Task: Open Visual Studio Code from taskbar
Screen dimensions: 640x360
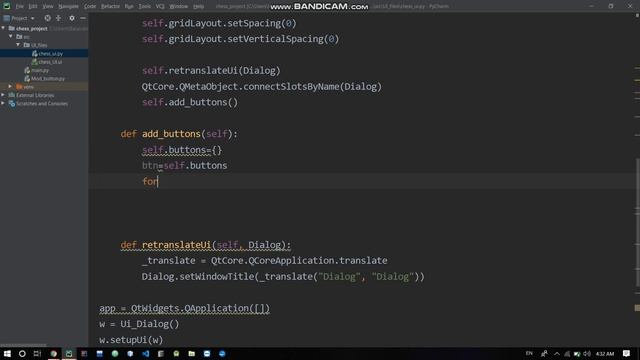Action: [146, 354]
